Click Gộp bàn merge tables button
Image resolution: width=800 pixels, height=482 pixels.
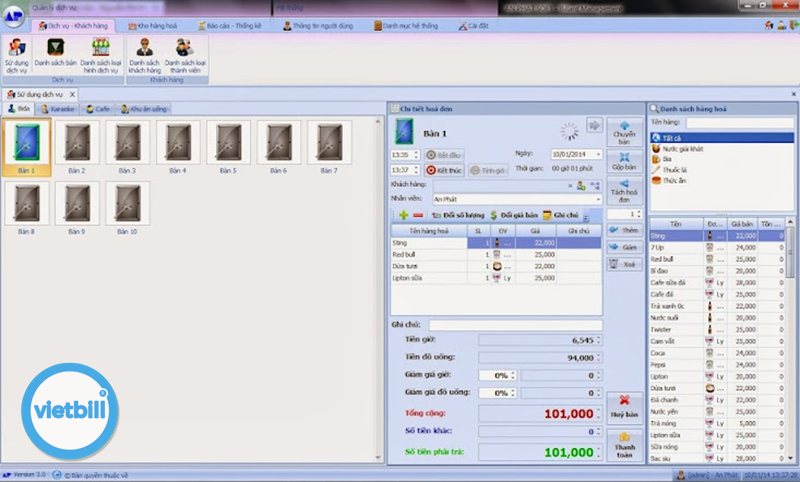(x=625, y=161)
